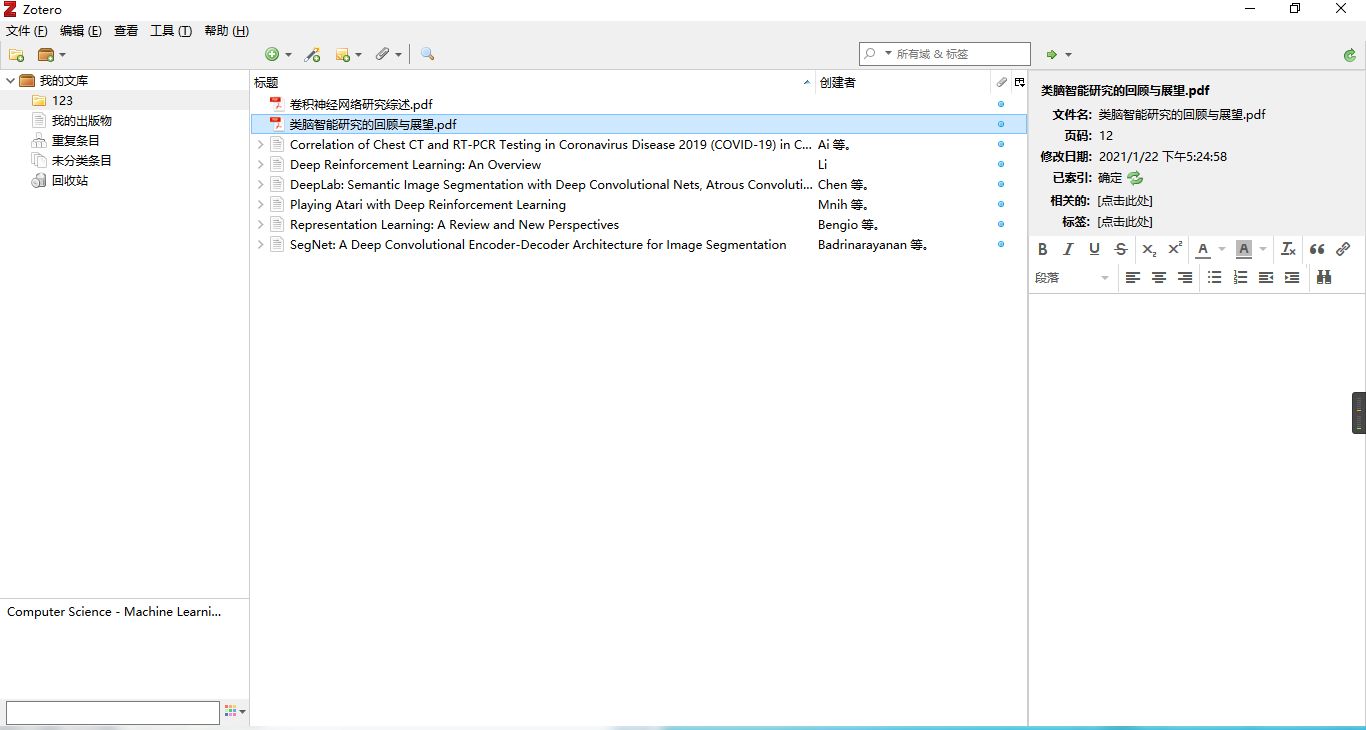
Task: Click the tag filter input box
Action: (113, 712)
